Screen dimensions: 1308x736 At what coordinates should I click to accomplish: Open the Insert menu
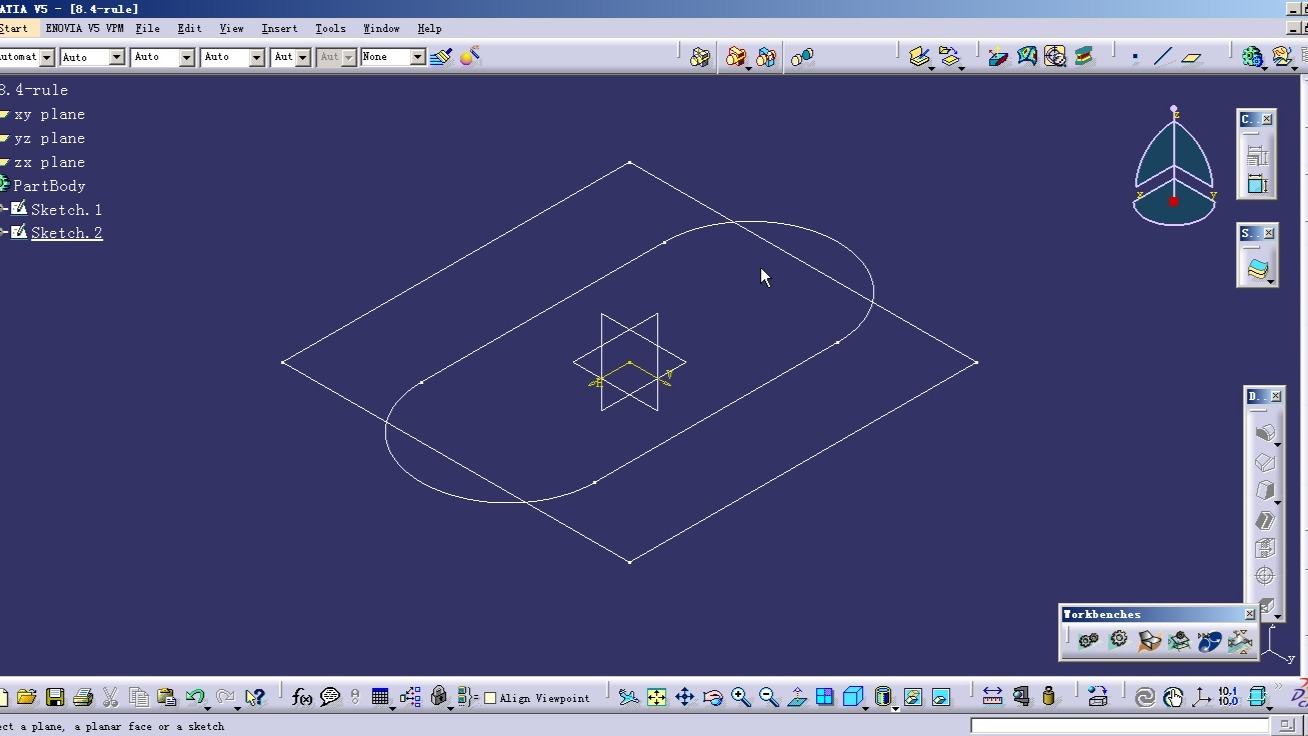point(279,28)
